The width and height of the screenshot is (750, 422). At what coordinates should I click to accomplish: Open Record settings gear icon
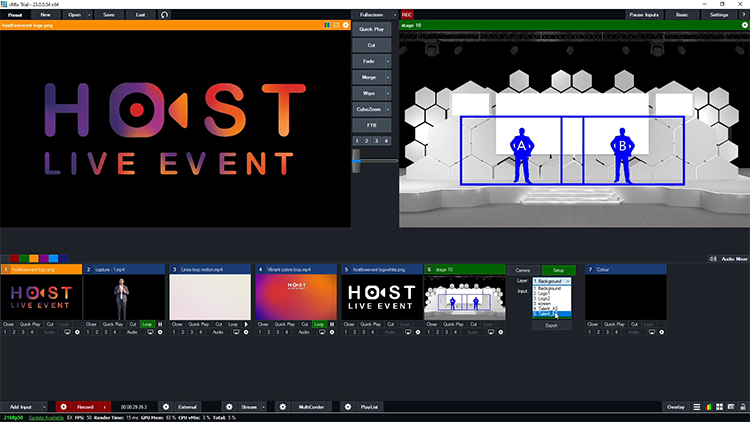point(63,408)
